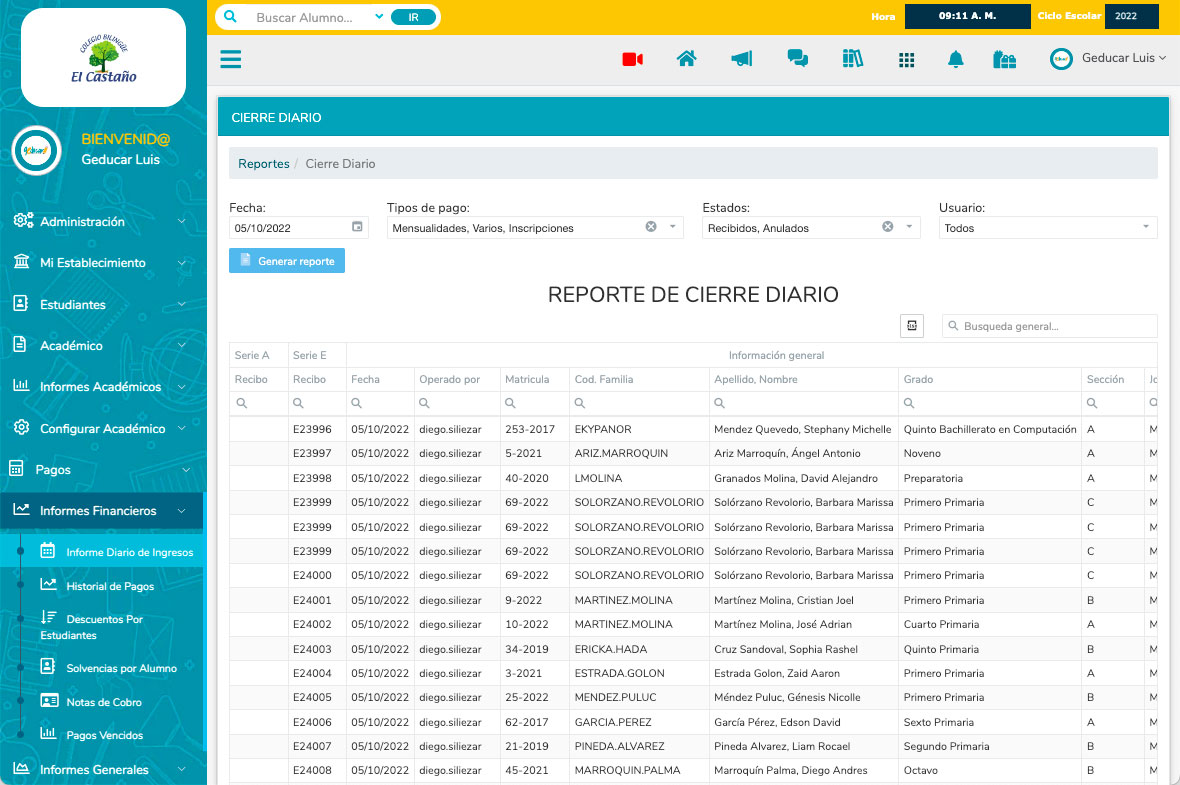This screenshot has width=1180, height=785.
Task: Click the search icon under Operado por
Action: (424, 403)
